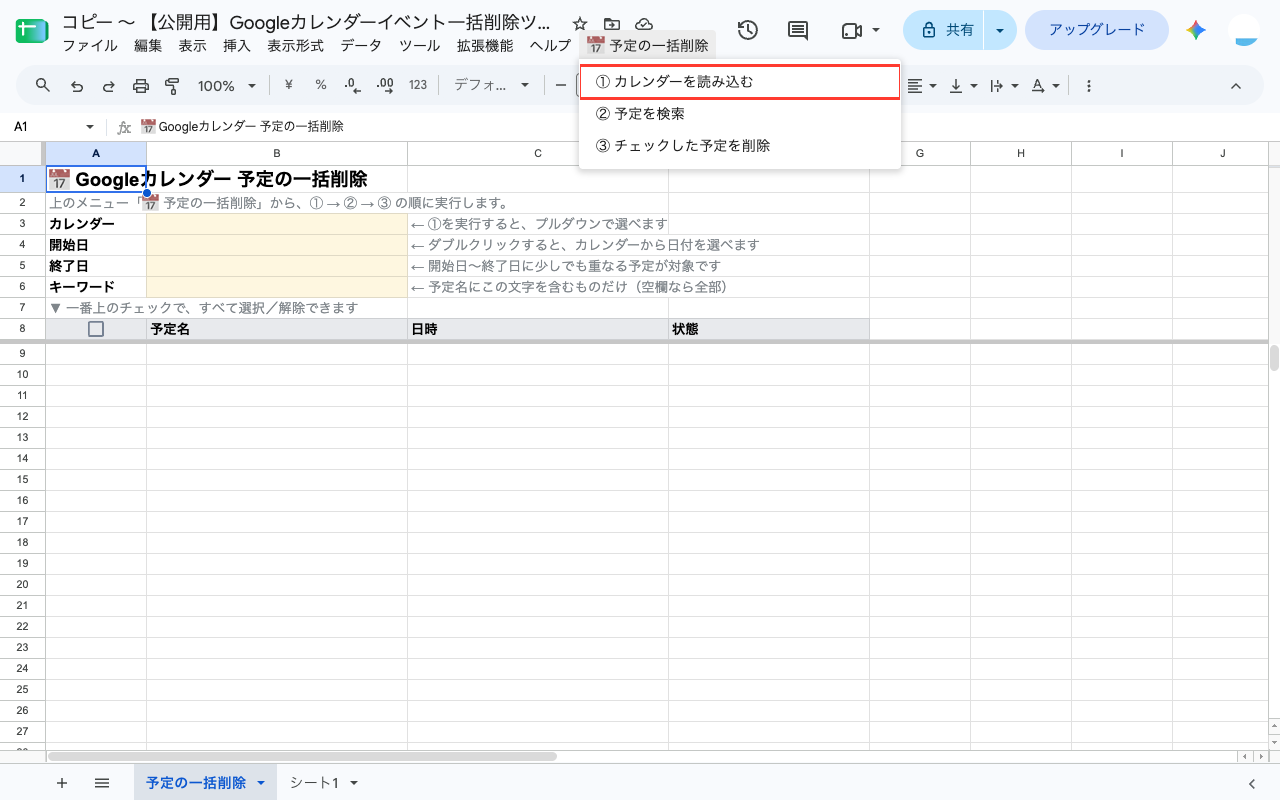Open more toolbar options (three dots)
This screenshot has width=1280, height=800.
point(1089,85)
